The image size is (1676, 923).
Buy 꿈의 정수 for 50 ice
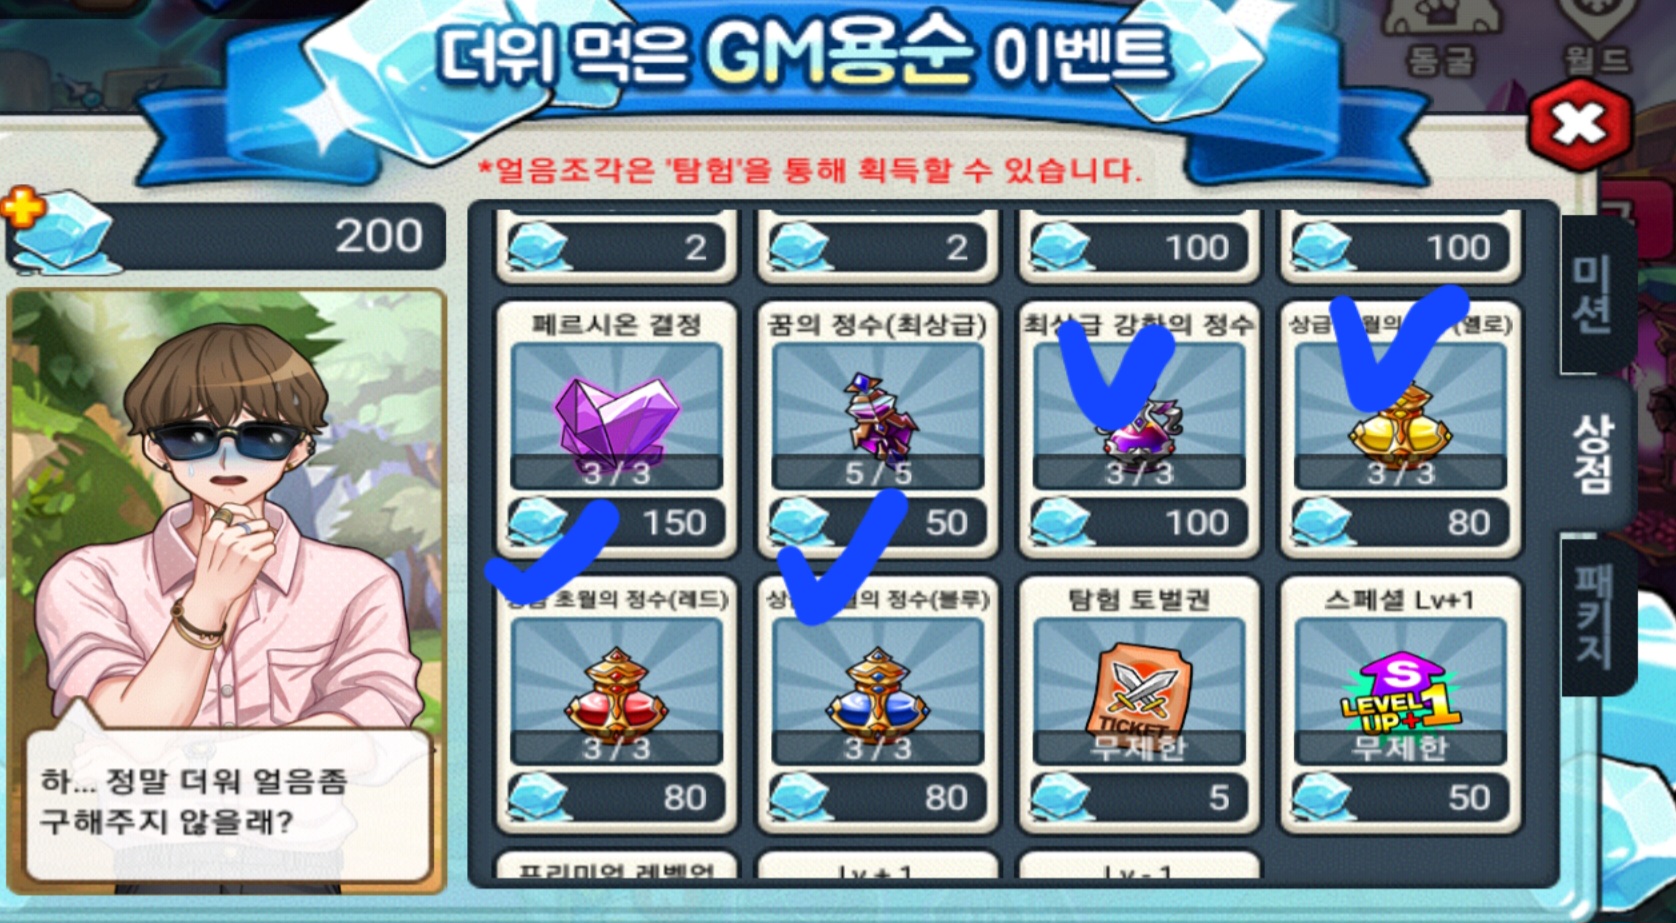877,523
